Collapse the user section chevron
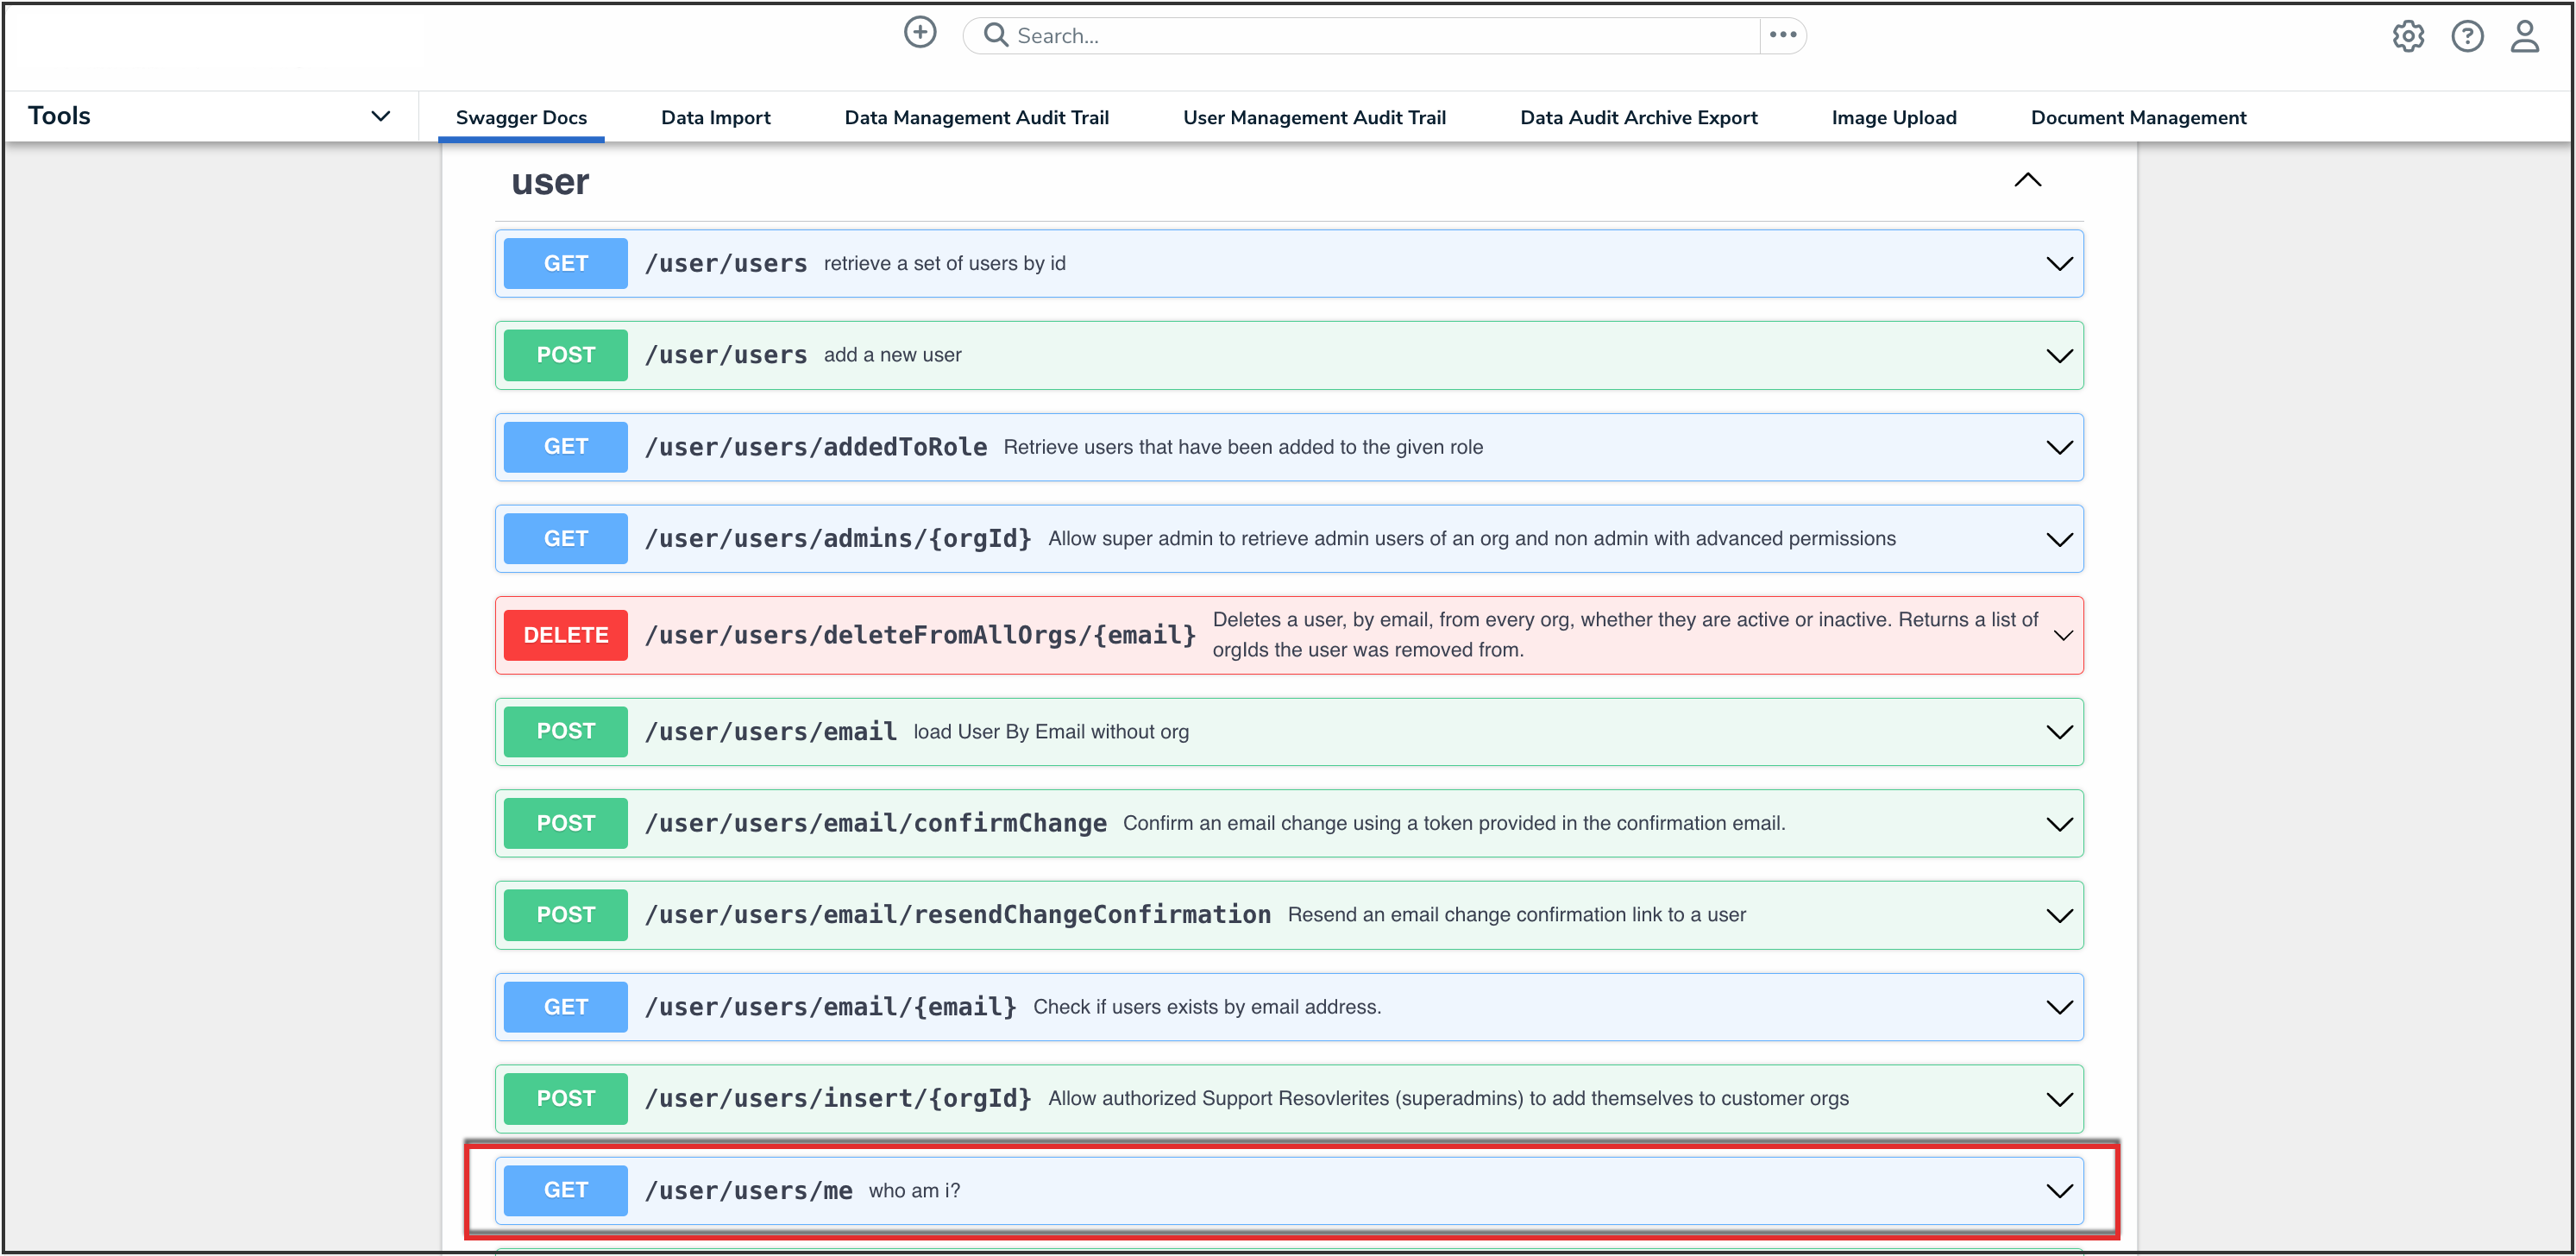 [2028, 180]
